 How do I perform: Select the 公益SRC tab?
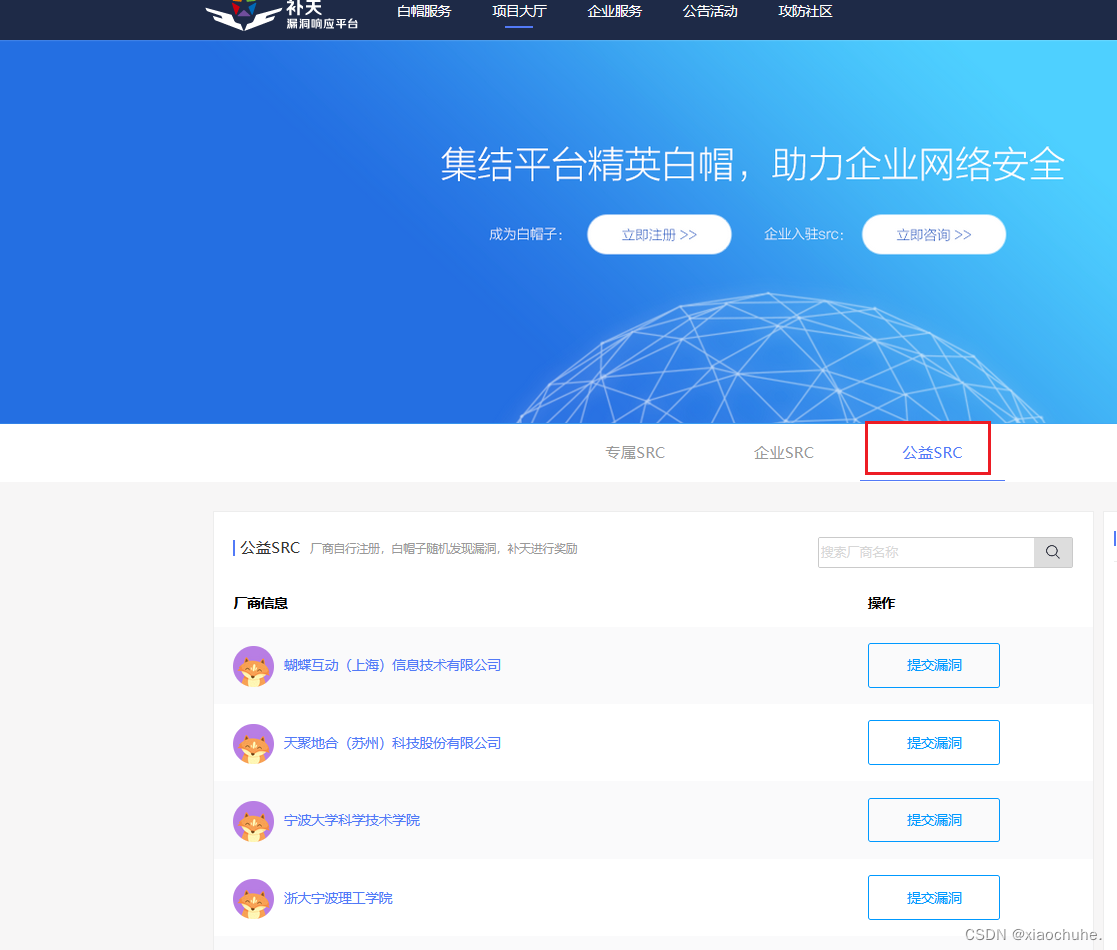[932, 452]
